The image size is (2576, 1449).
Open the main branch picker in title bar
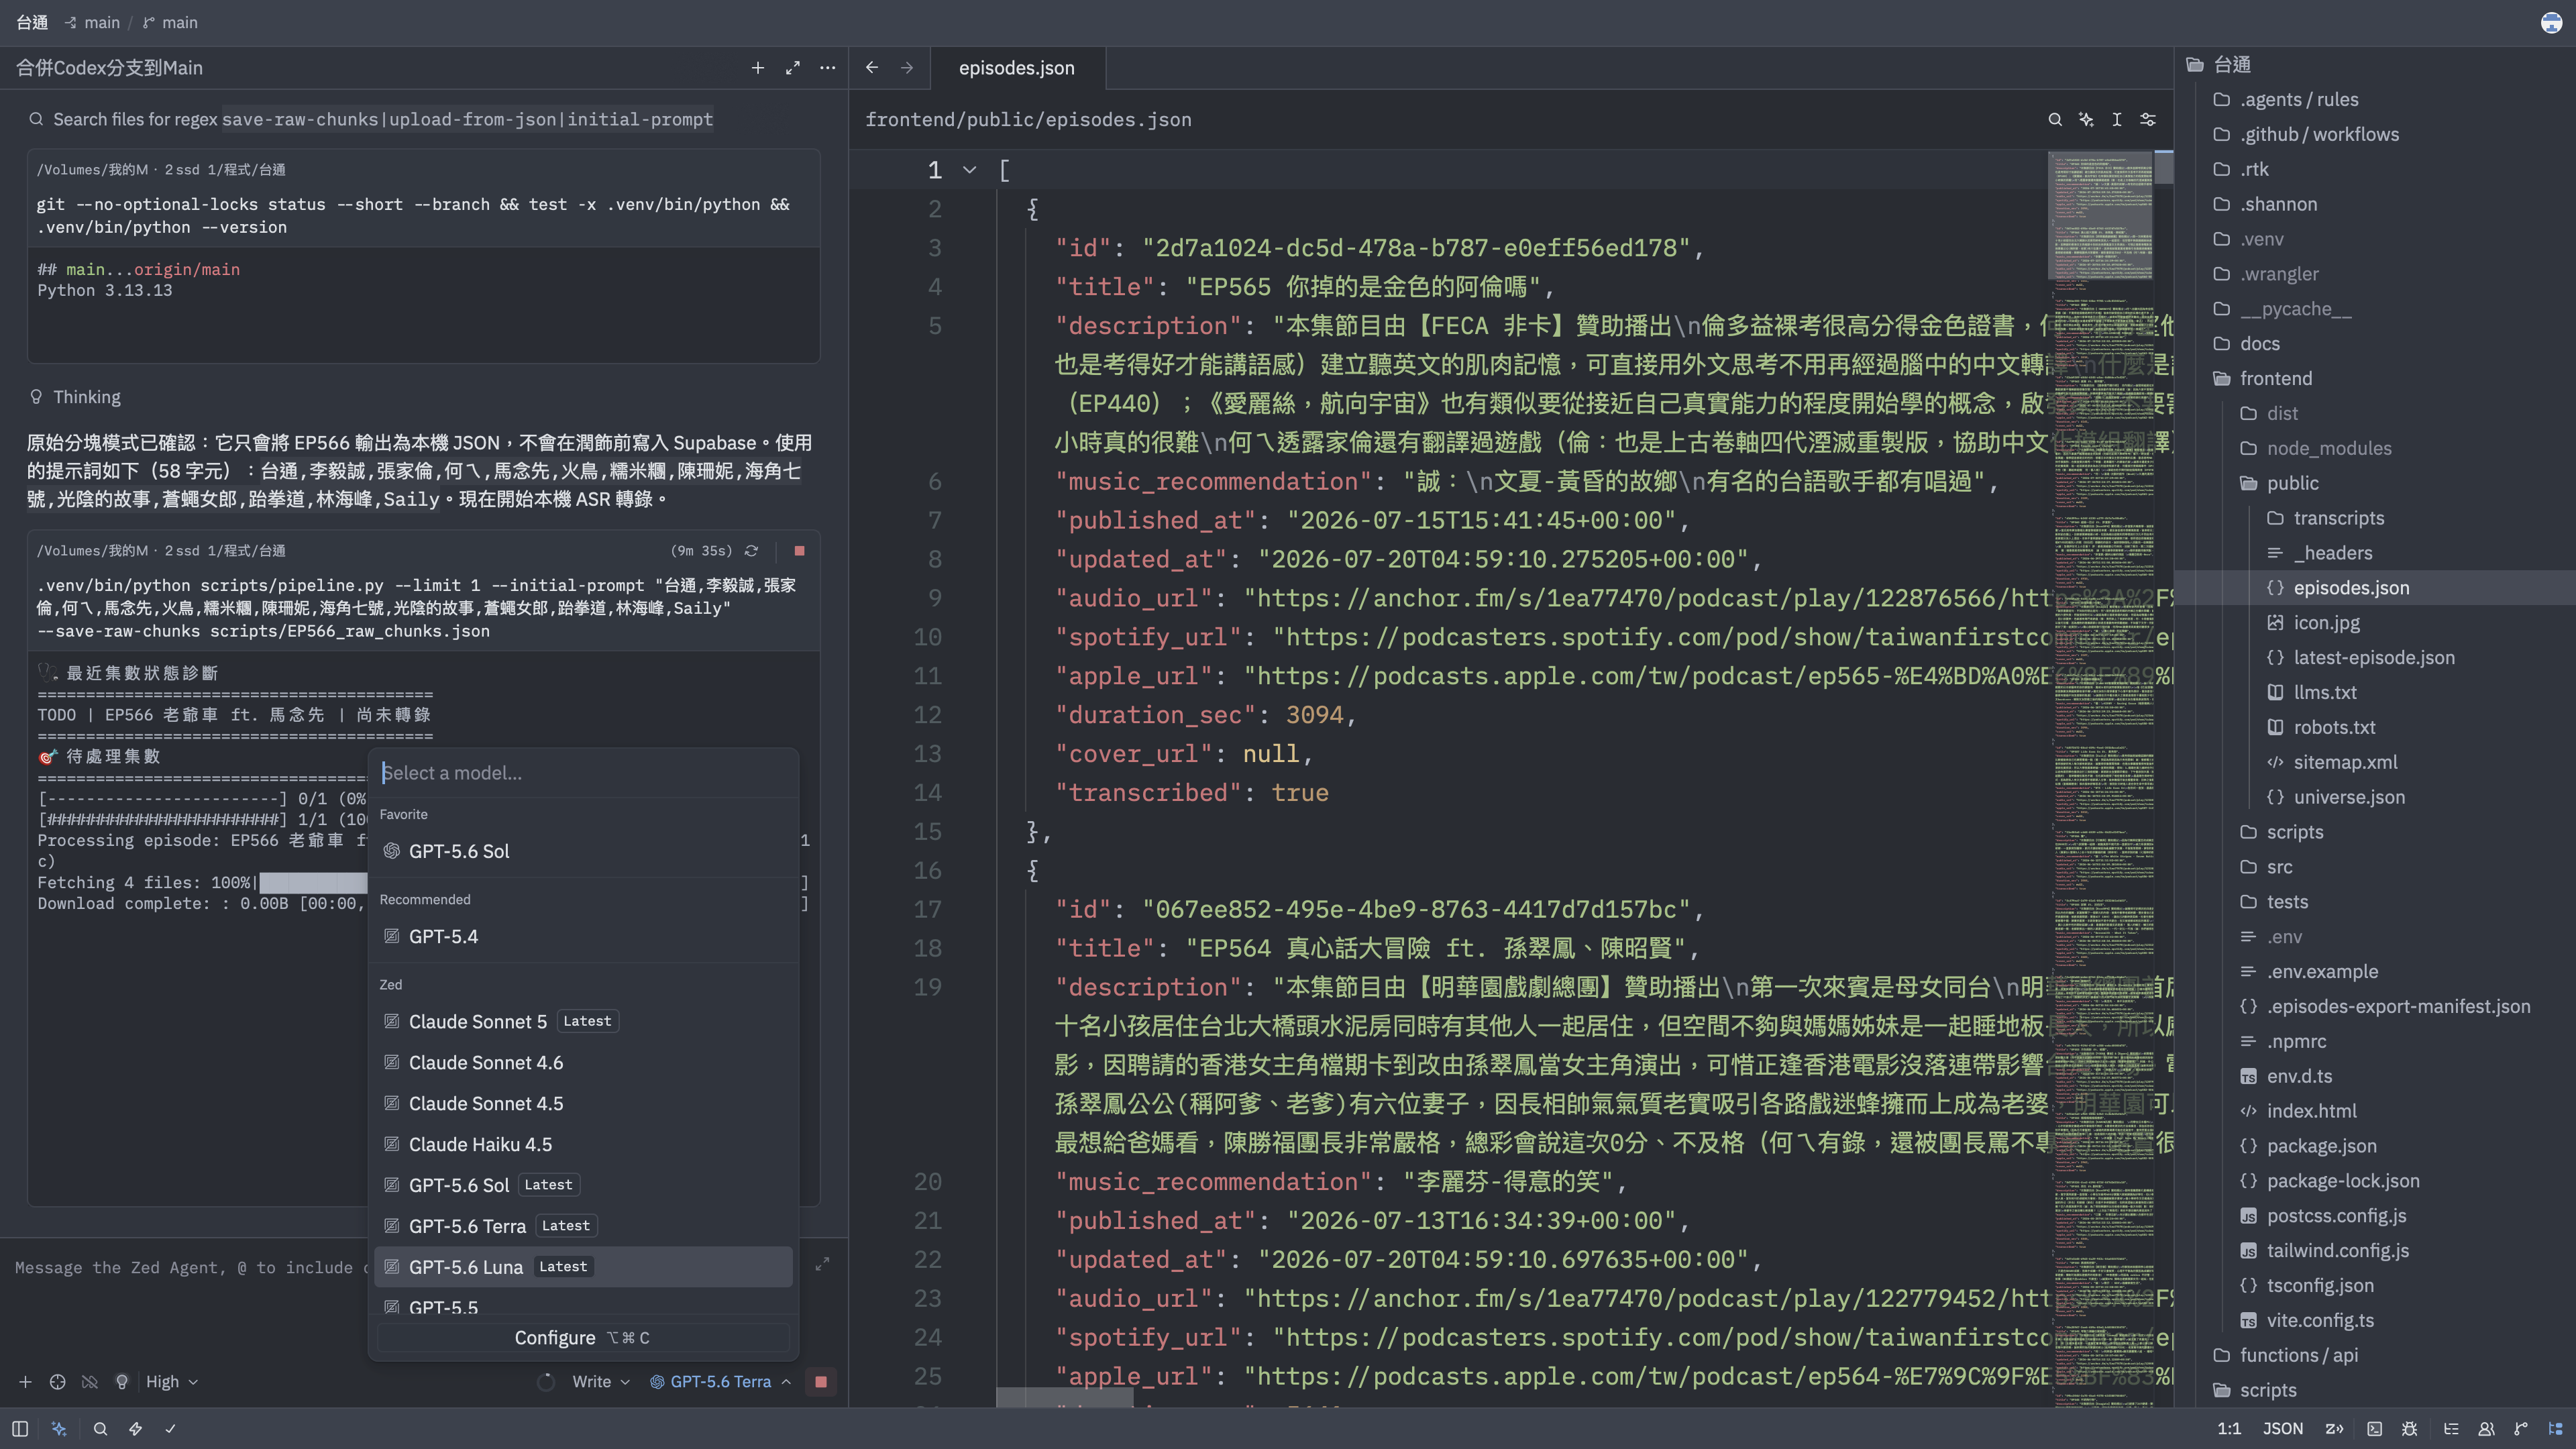170,22
